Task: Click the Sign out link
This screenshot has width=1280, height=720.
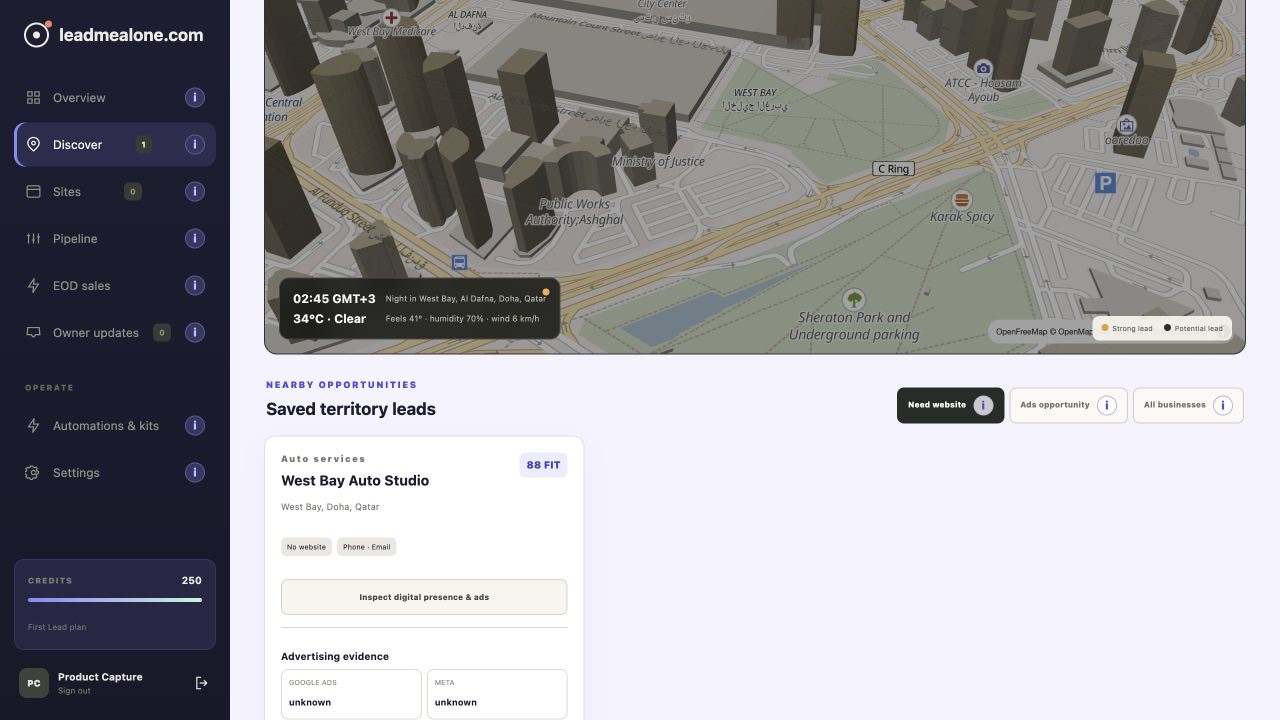Action: (74, 691)
